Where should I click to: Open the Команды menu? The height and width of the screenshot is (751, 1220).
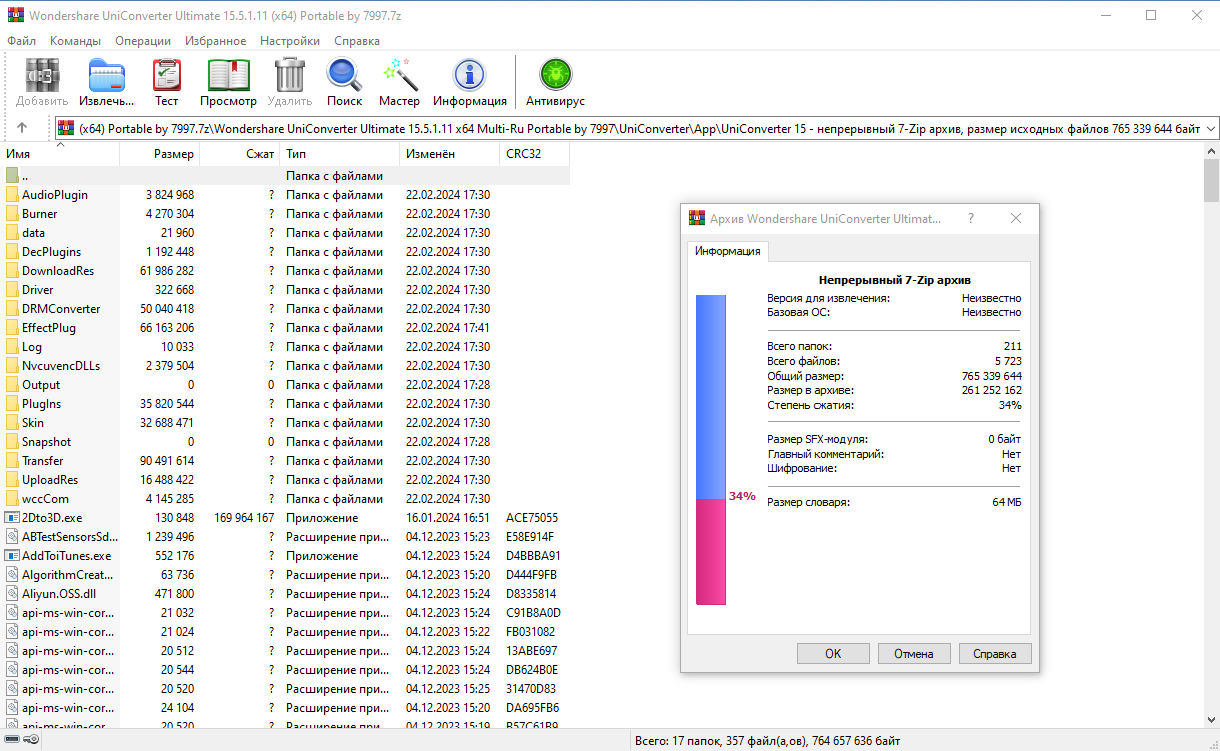click(75, 41)
